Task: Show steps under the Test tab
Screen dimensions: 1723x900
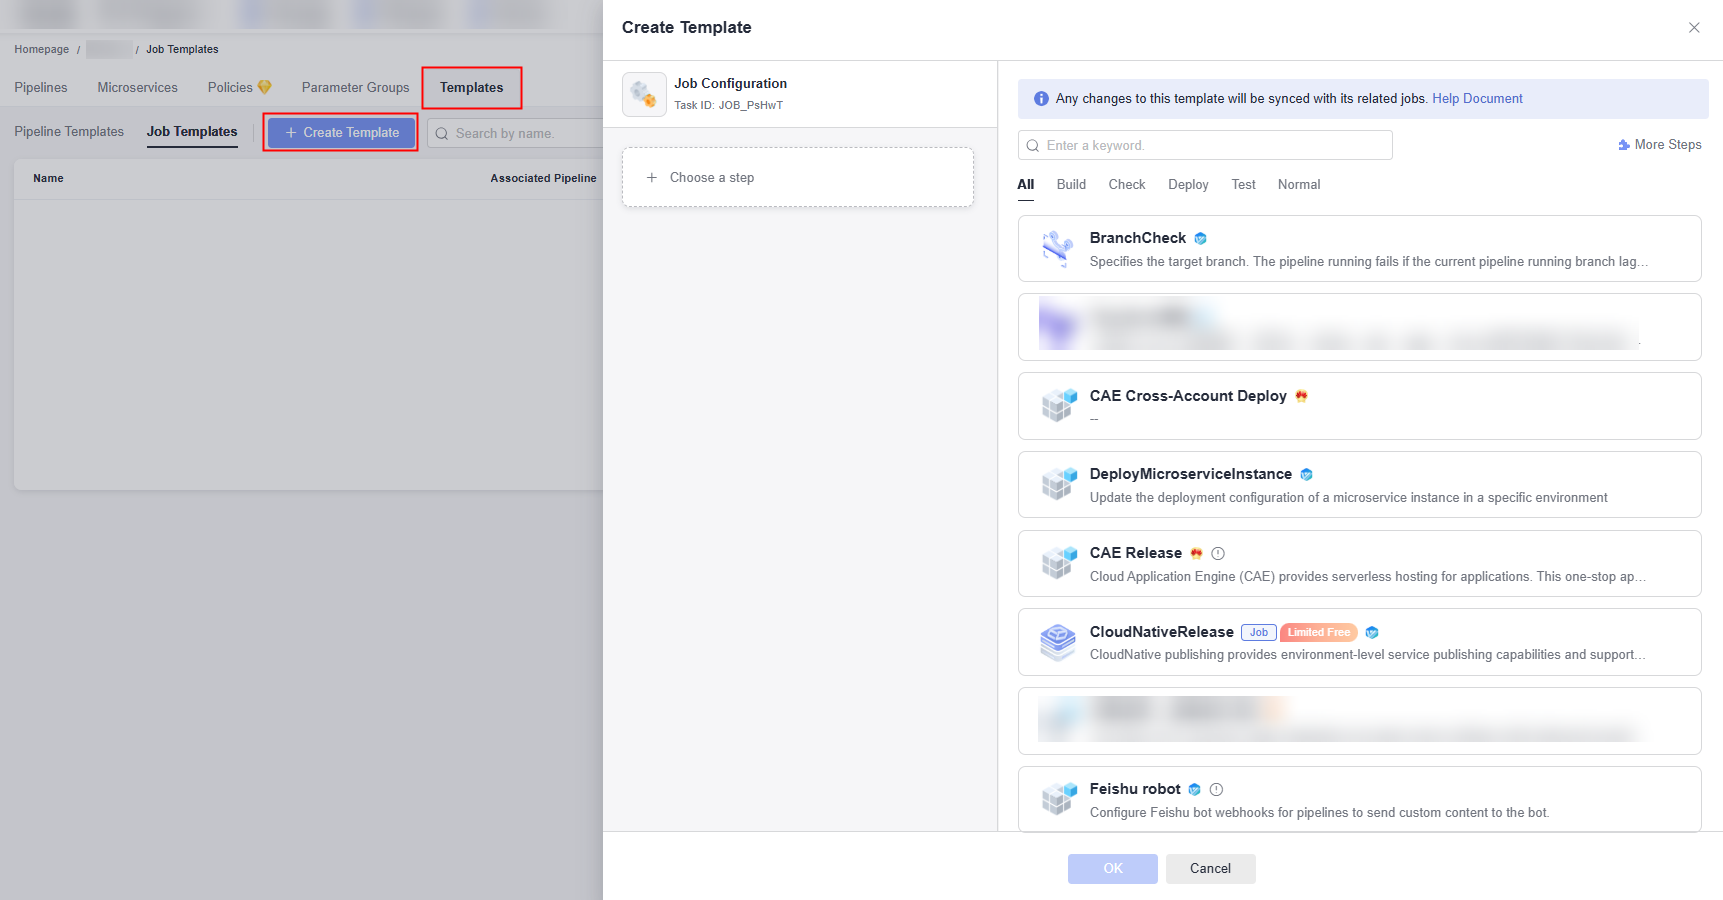Action: click(1243, 185)
